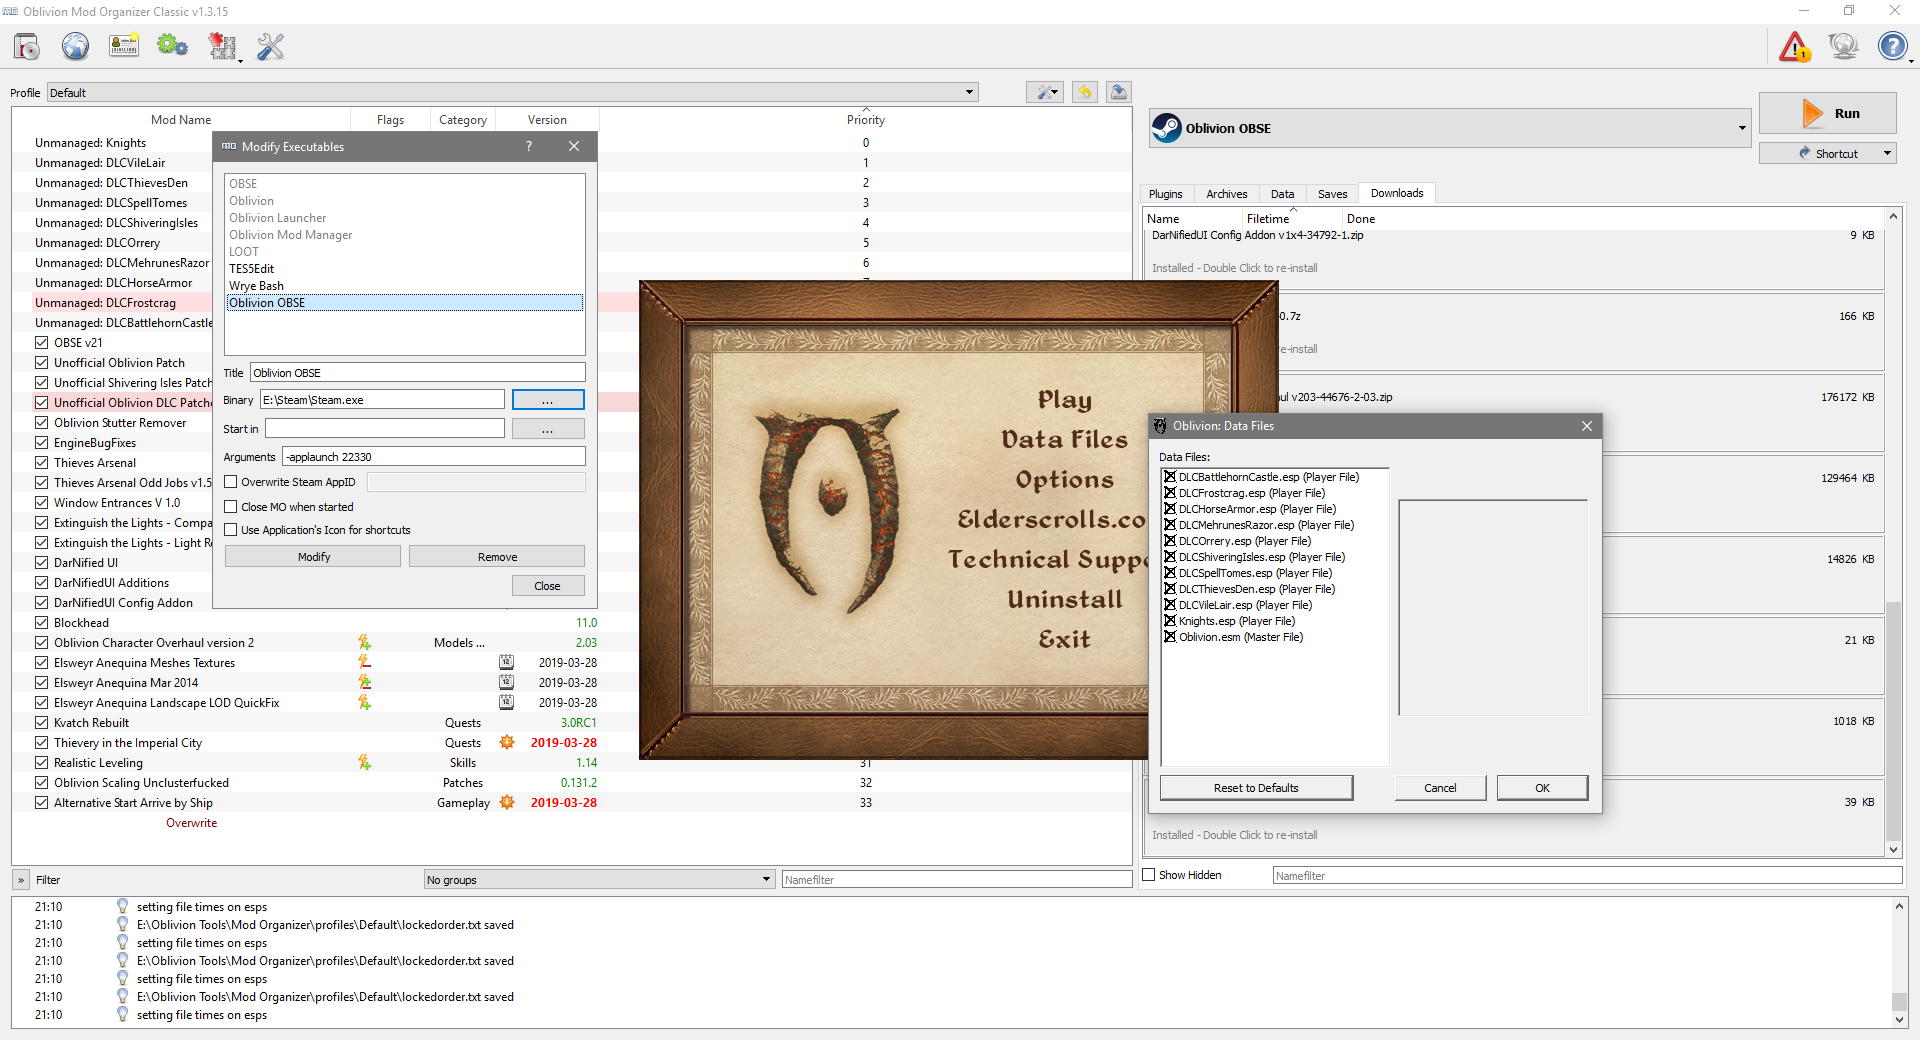Open the No groups dropdown
Image resolution: width=1920 pixels, height=1040 pixels.
click(599, 880)
